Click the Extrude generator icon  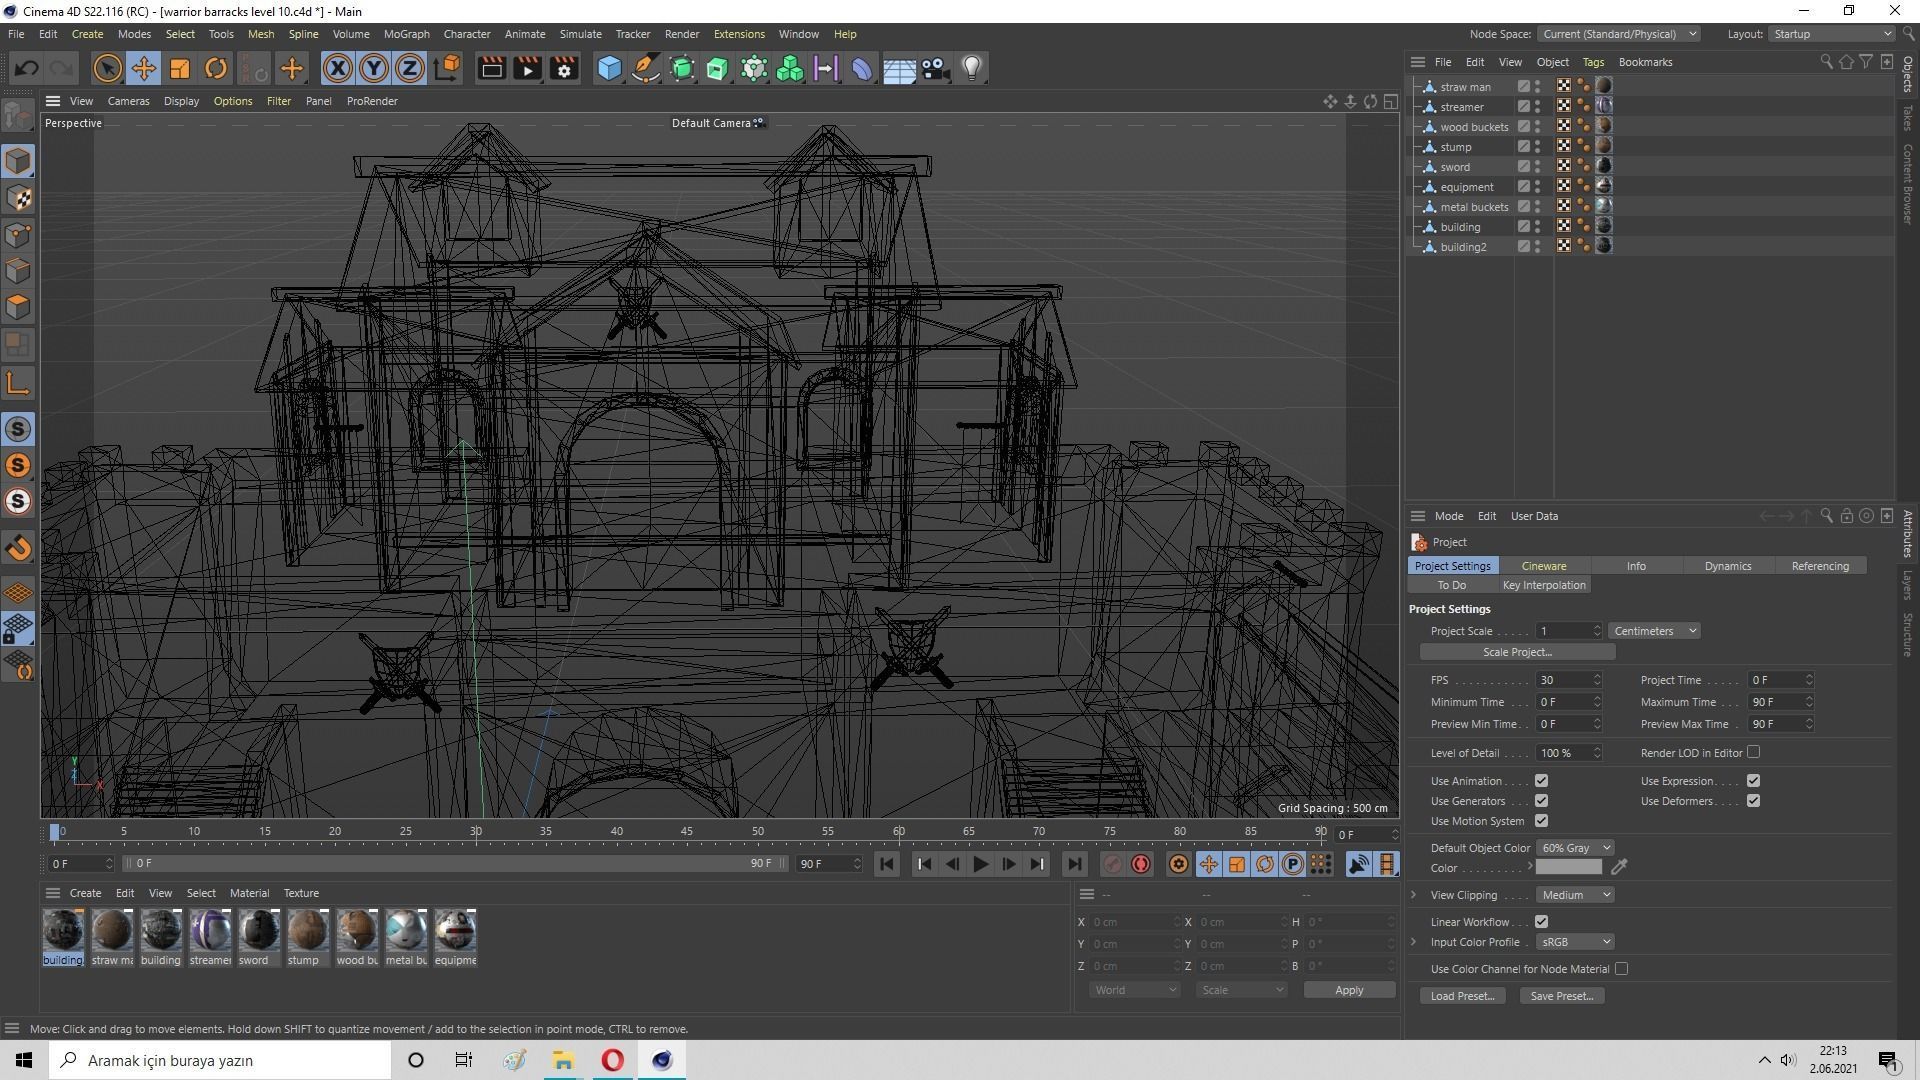tap(718, 68)
